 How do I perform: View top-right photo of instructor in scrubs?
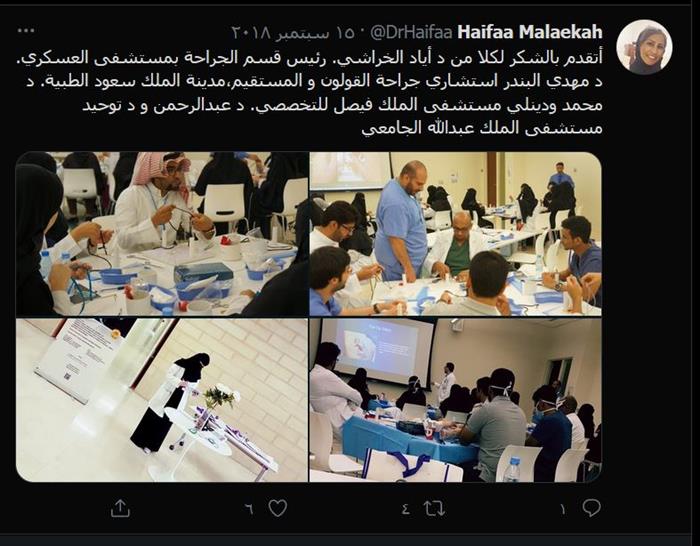(x=455, y=234)
